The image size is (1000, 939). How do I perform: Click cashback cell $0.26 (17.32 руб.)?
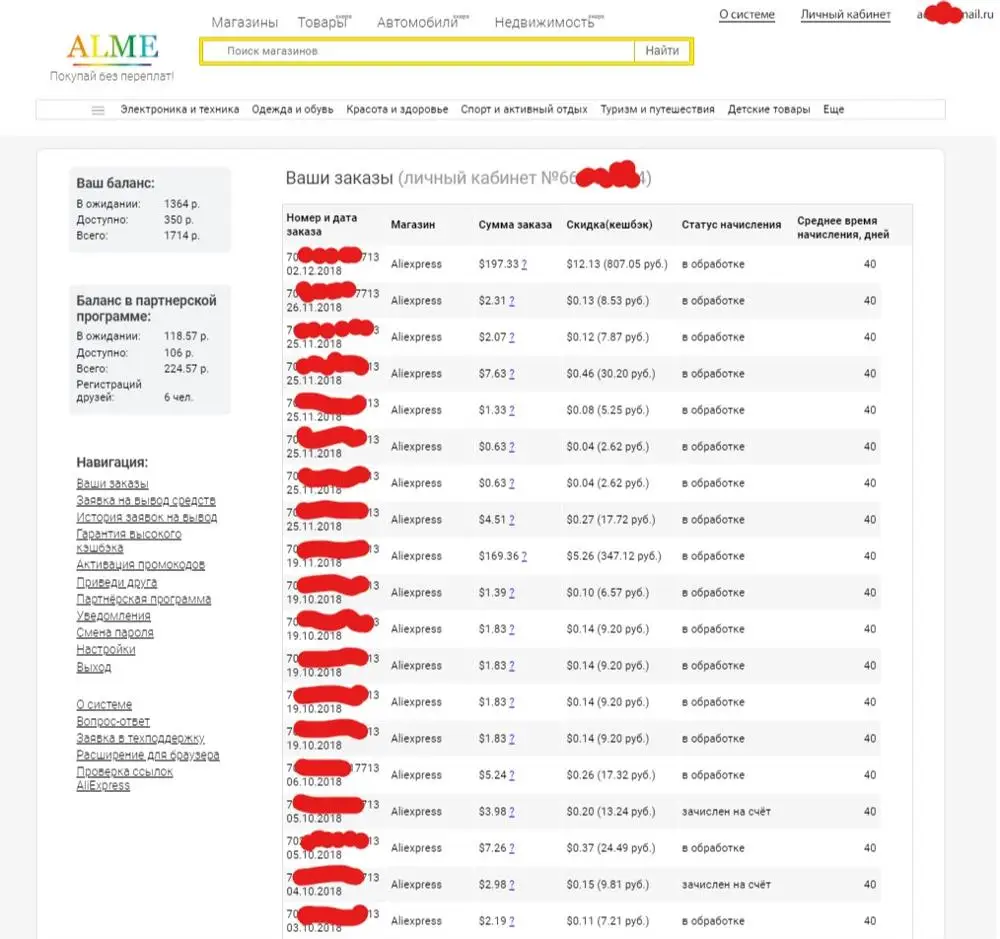pyautogui.click(x=610, y=775)
